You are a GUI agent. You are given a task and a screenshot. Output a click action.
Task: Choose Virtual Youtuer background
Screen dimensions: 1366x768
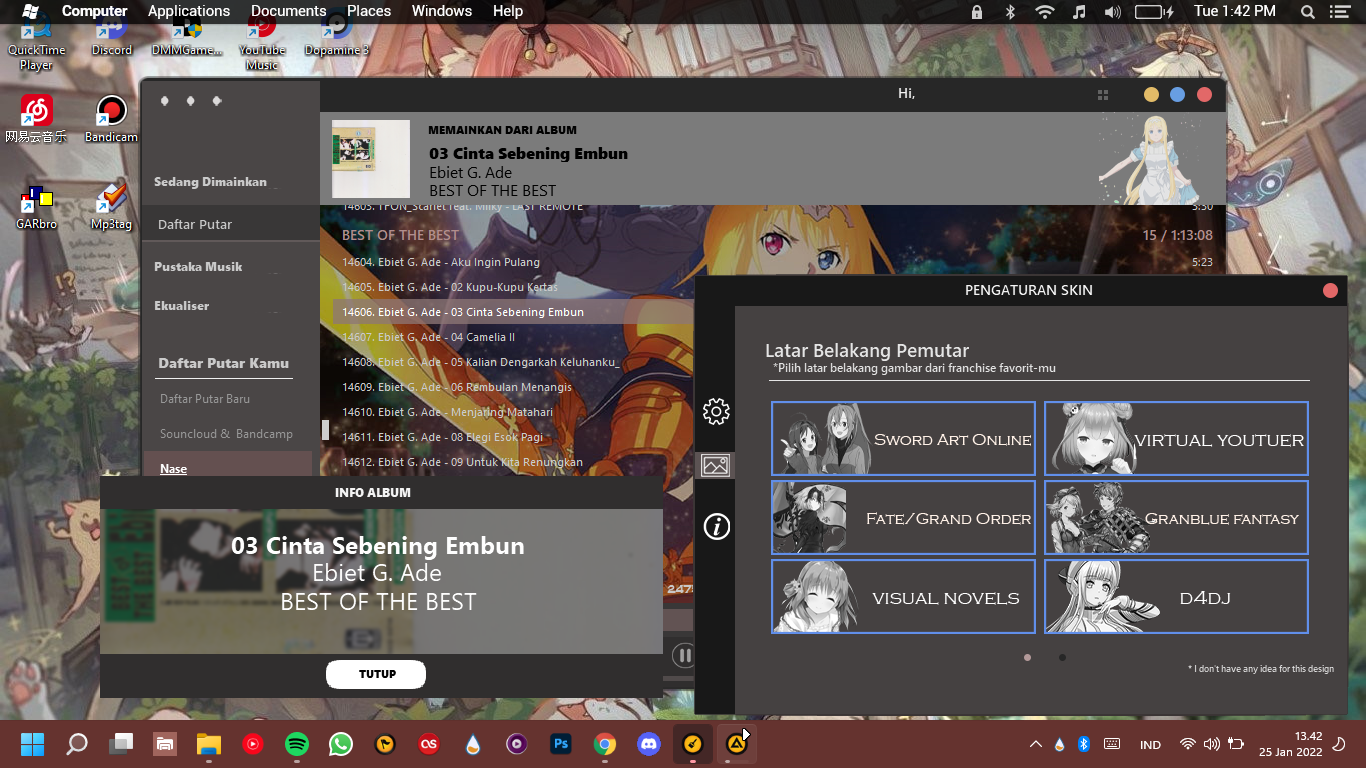[1176, 438]
